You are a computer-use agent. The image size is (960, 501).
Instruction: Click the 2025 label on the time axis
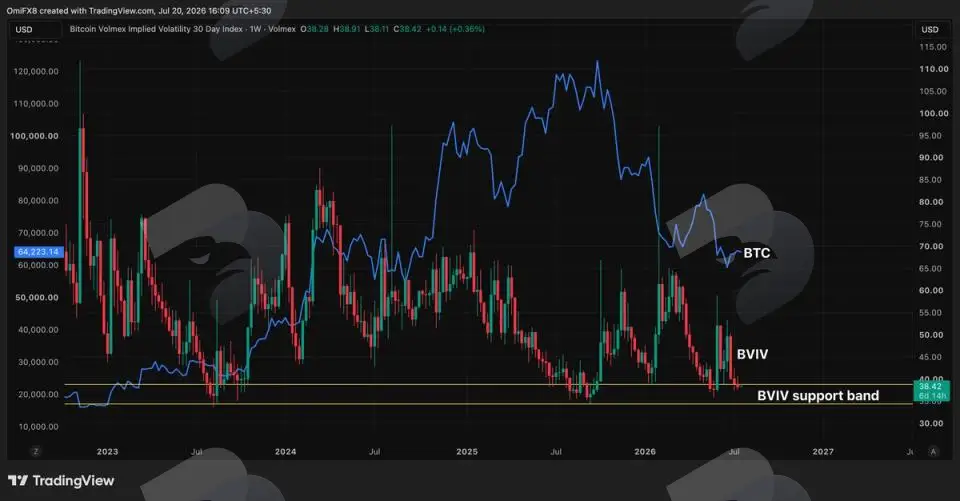point(467,451)
